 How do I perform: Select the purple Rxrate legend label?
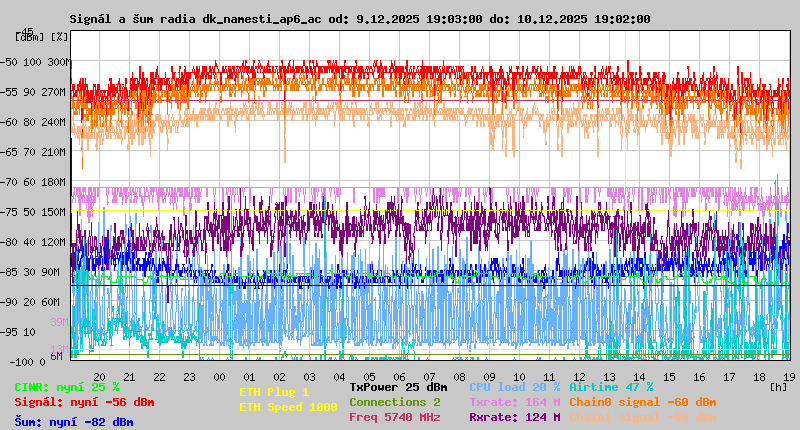coord(514,417)
